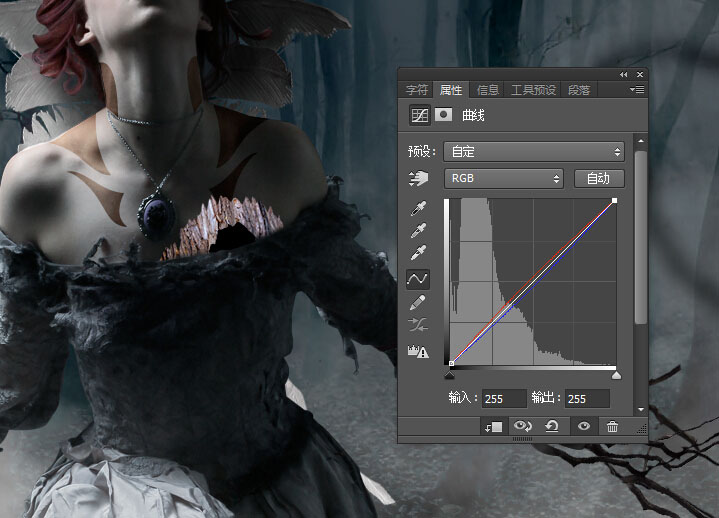Image resolution: width=719 pixels, height=518 pixels.
Task: Click the black point slider triangle
Action: [x=449, y=375]
